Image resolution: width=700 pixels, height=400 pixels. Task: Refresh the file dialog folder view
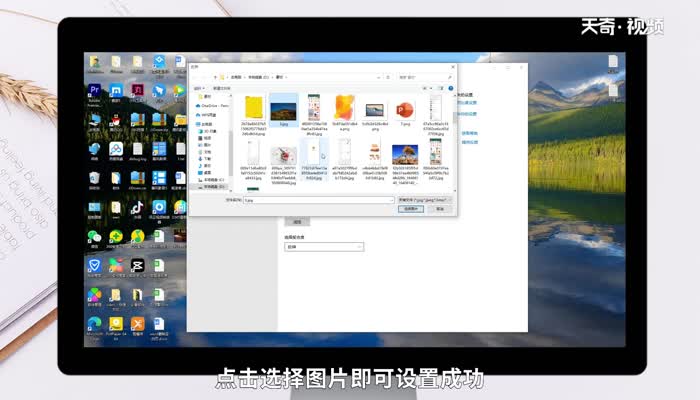(x=388, y=77)
